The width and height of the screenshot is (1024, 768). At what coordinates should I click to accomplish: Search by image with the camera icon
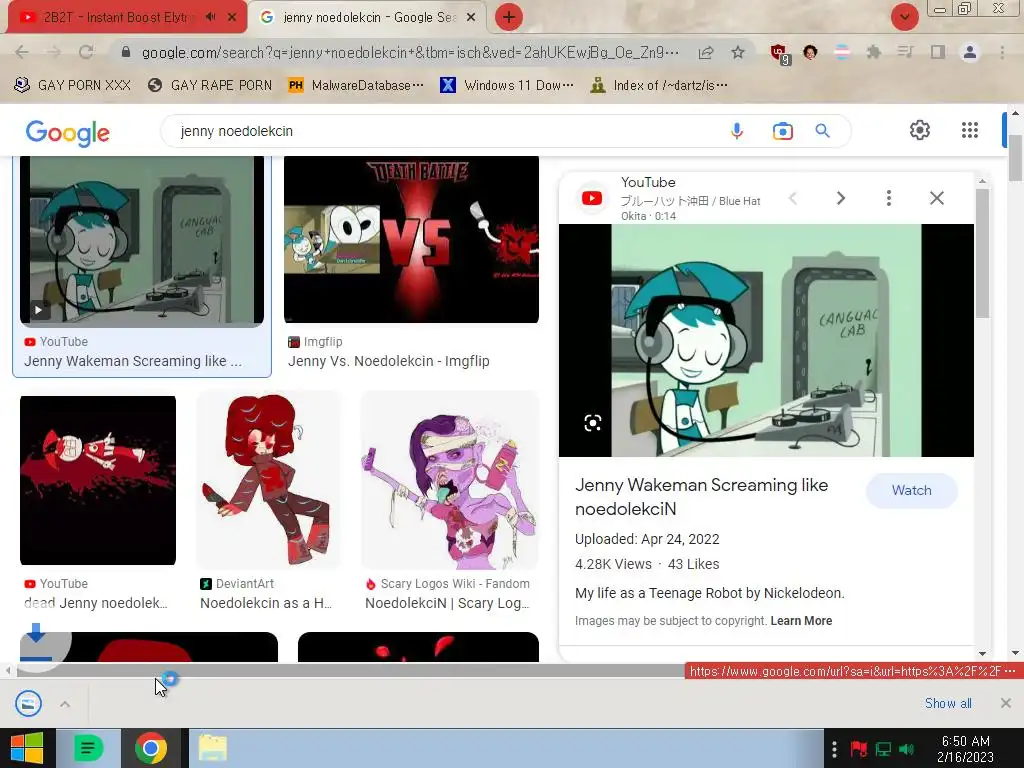point(782,131)
